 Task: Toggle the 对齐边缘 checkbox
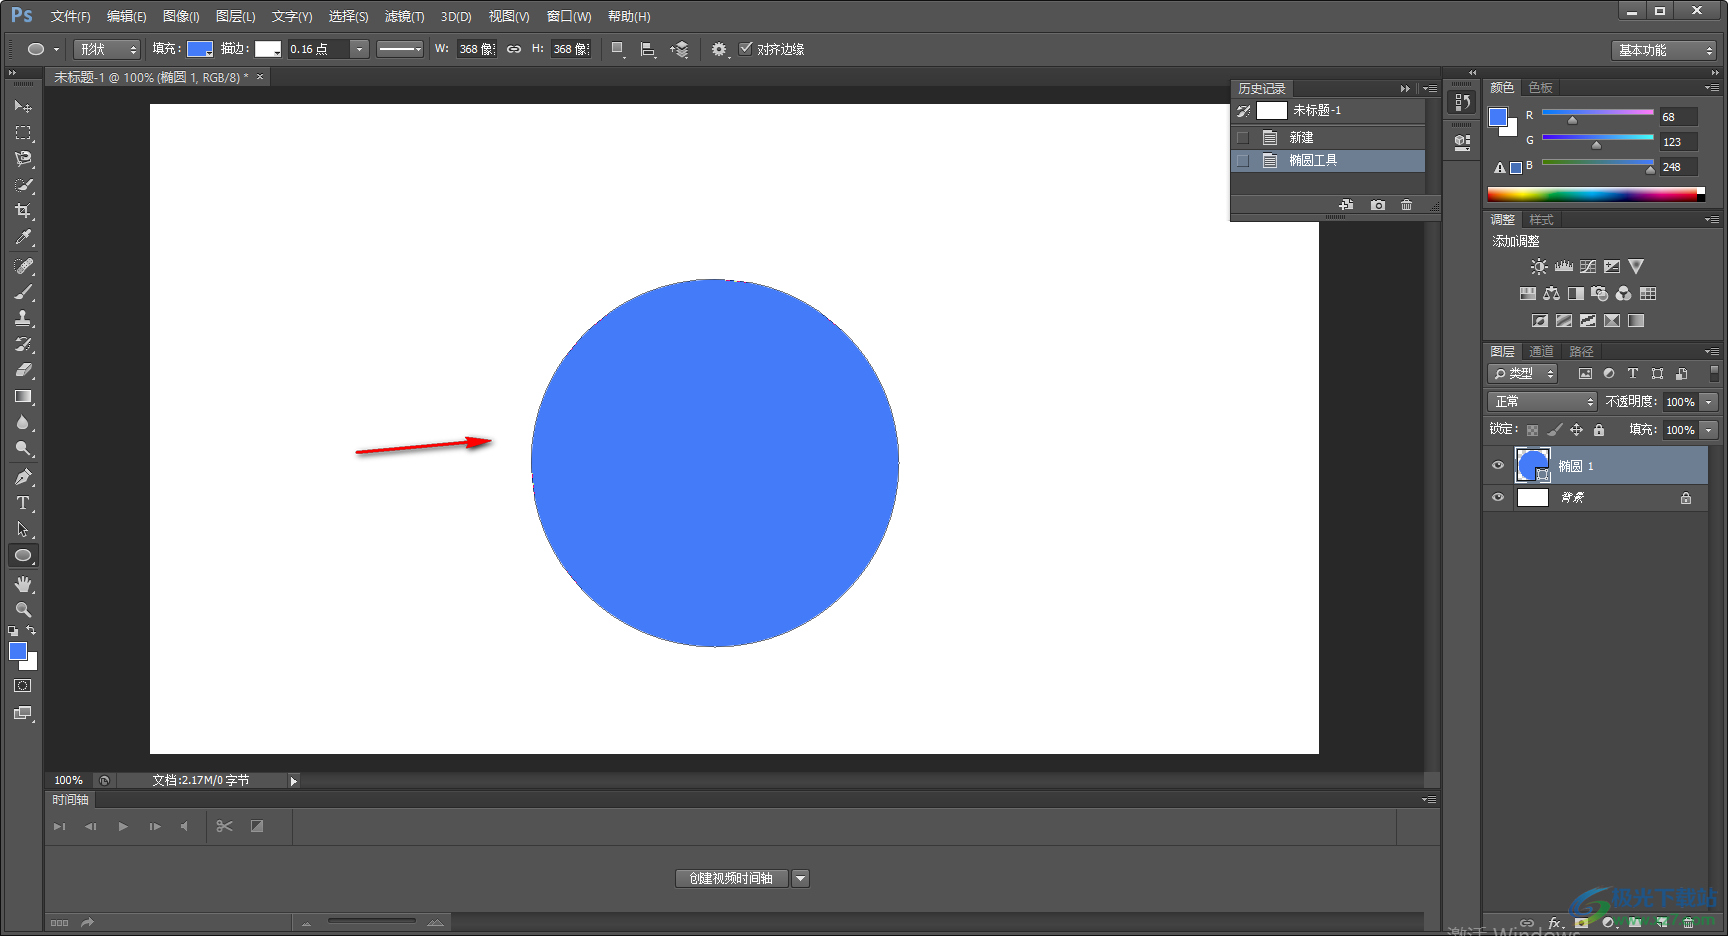[745, 48]
